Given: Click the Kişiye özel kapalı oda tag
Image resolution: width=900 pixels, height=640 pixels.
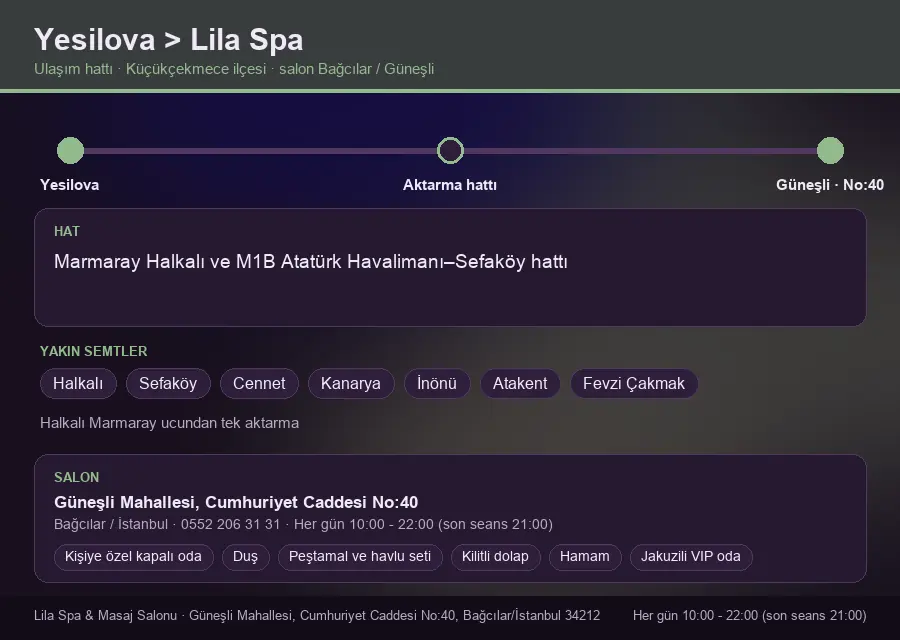Looking at the screenshot, I should pyautogui.click(x=133, y=557).
